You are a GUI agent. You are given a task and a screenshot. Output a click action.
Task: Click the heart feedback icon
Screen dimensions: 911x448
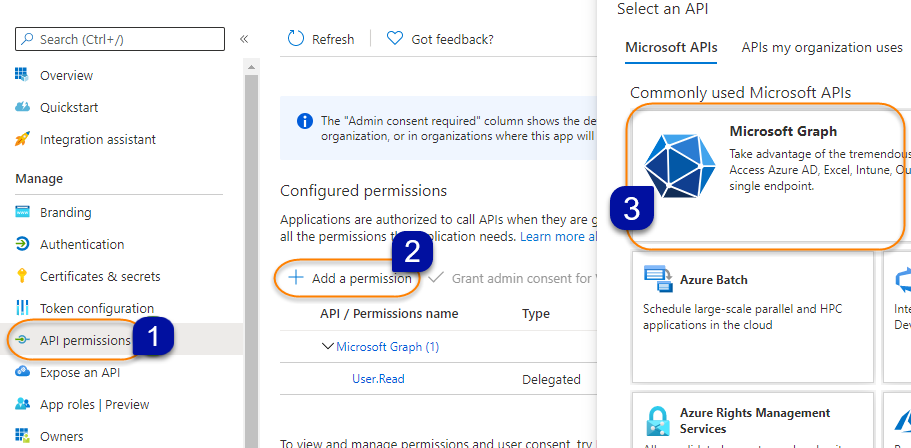tap(394, 39)
